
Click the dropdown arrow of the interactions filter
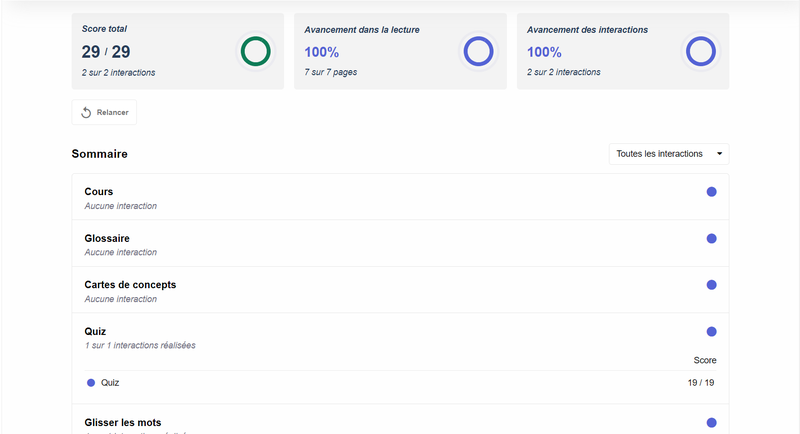tap(718, 154)
